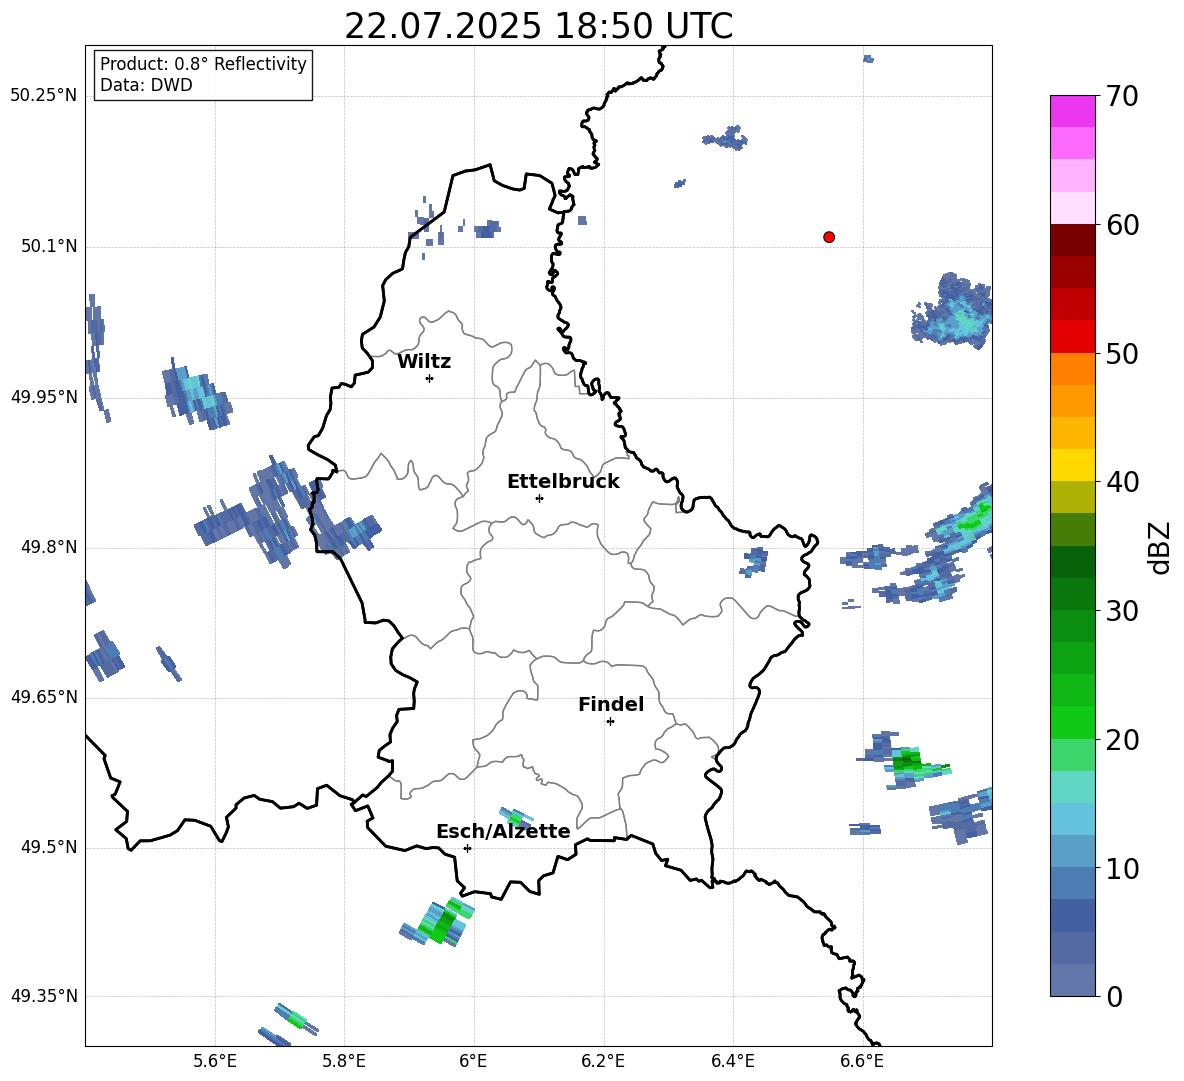Click the 6.4°E longitude label
This screenshot has width=1184, height=1081.
732,1061
